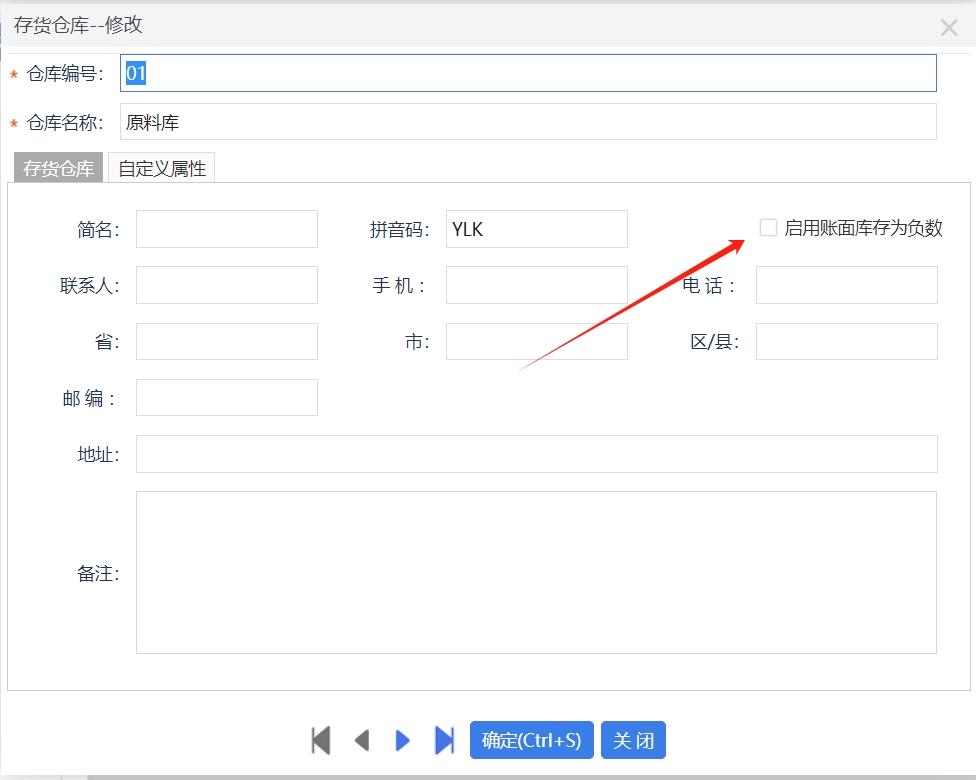Viewport: 976px width, 780px height.
Task: Focus the 省 input field
Action: [x=227, y=341]
